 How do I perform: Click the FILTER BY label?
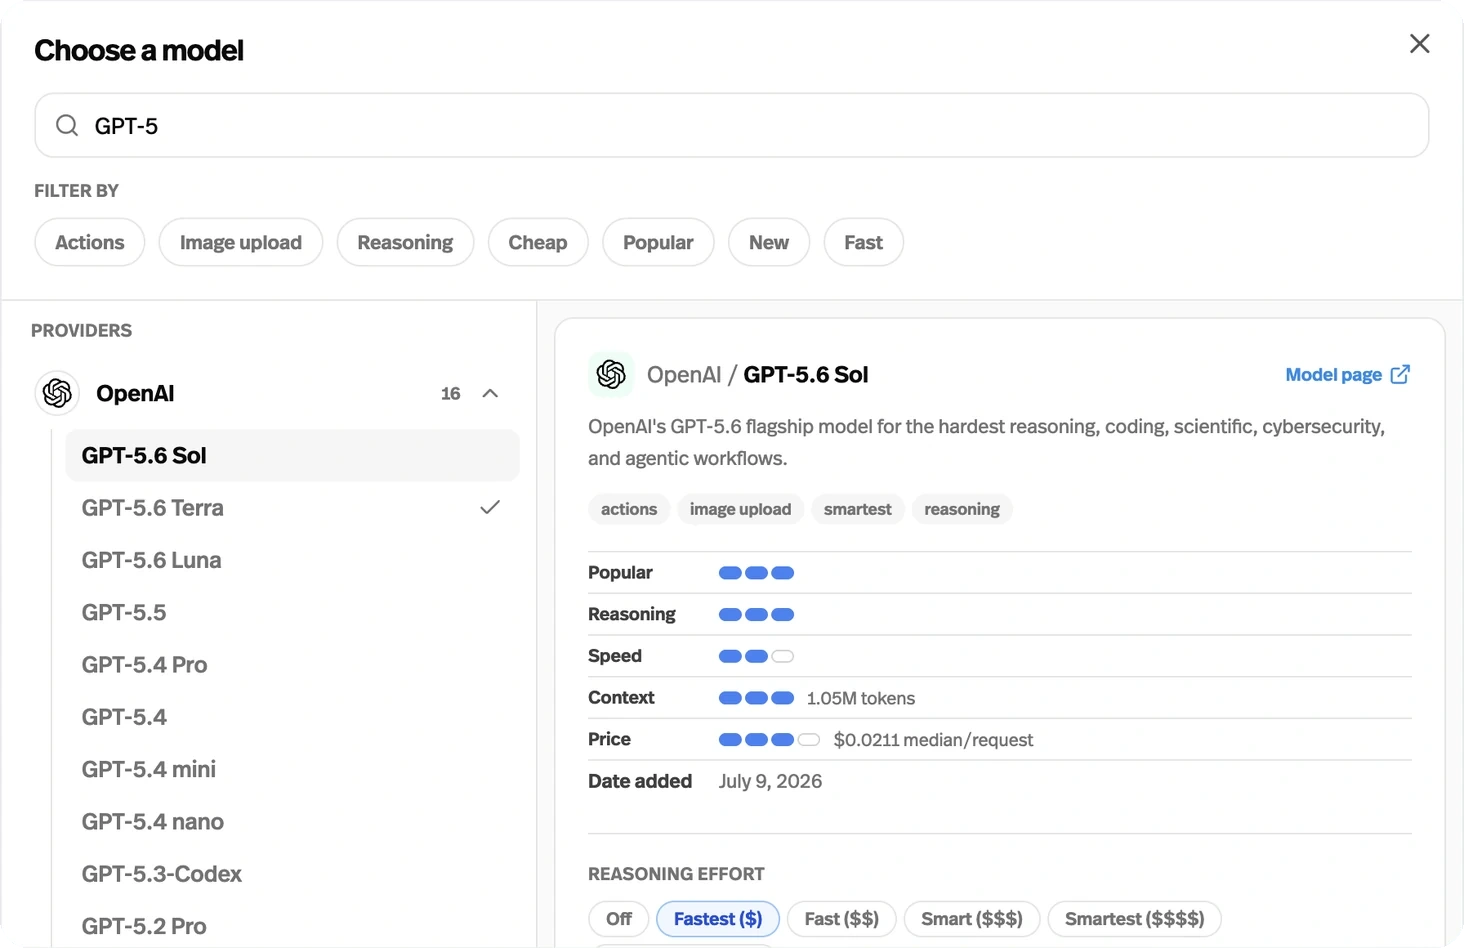coord(77,190)
